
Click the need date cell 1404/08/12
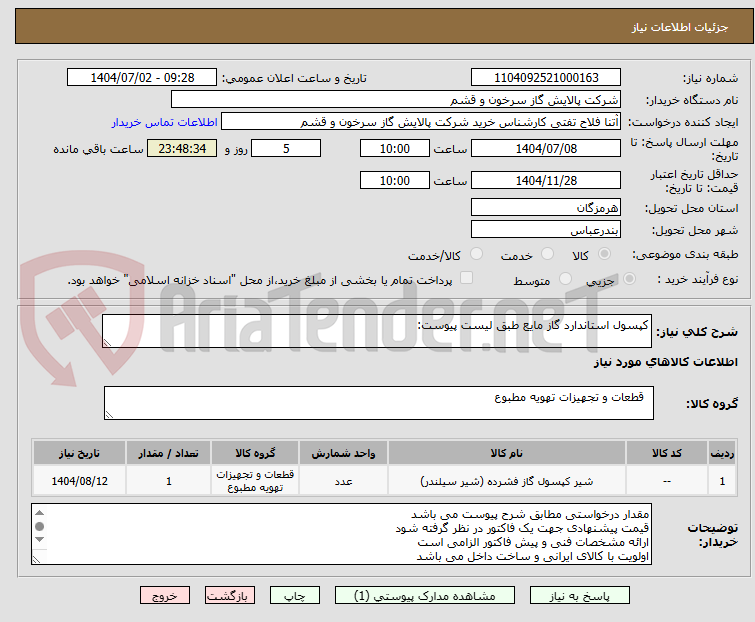(79, 481)
